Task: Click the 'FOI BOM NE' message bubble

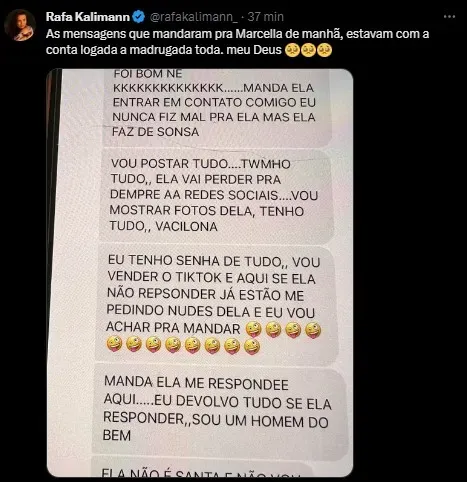Action: tap(215, 107)
